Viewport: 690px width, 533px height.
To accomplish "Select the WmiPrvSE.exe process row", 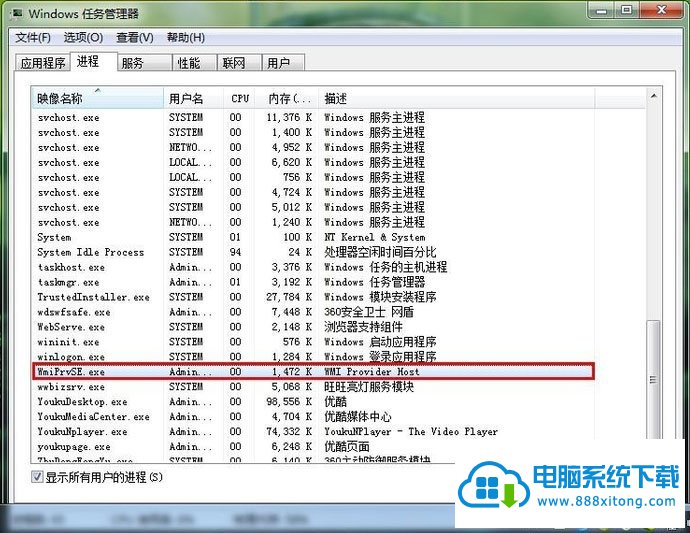I will (x=313, y=372).
